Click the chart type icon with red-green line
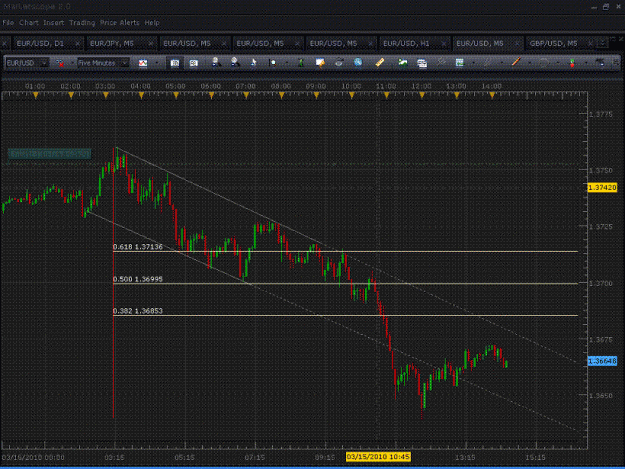This screenshot has width=625, height=469. (x=143, y=63)
